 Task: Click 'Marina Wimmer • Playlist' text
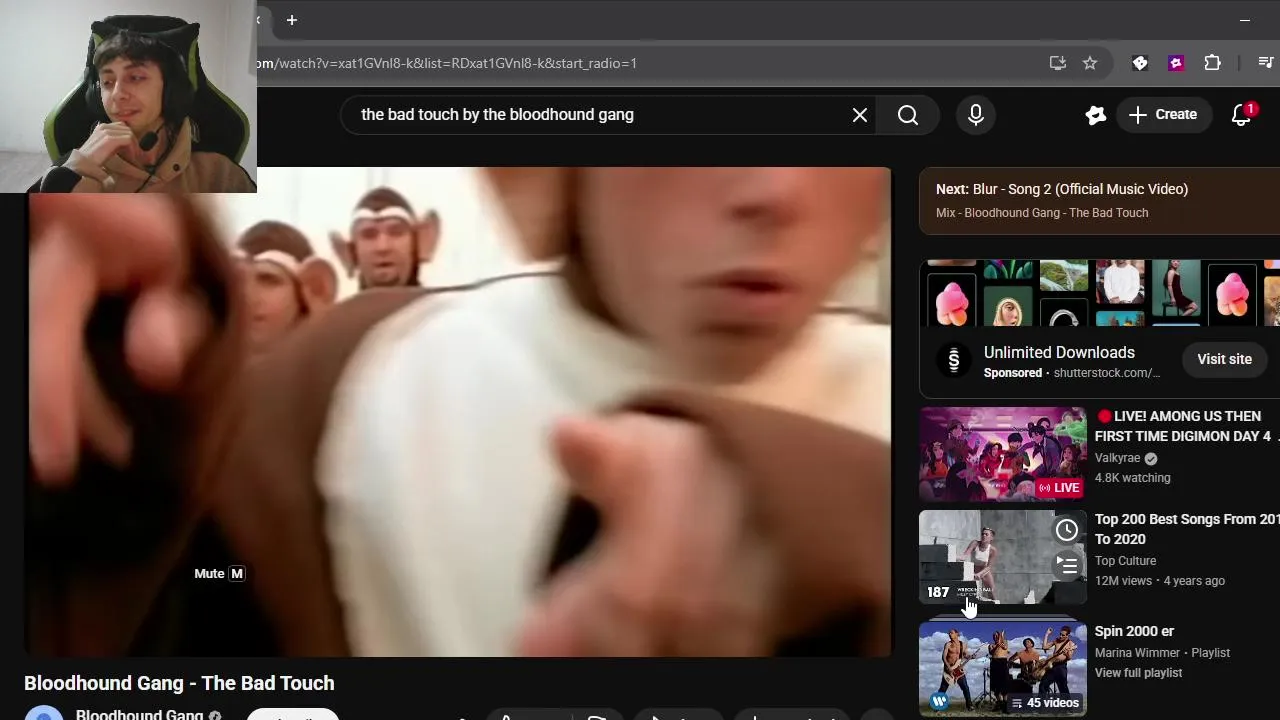[1162, 653]
